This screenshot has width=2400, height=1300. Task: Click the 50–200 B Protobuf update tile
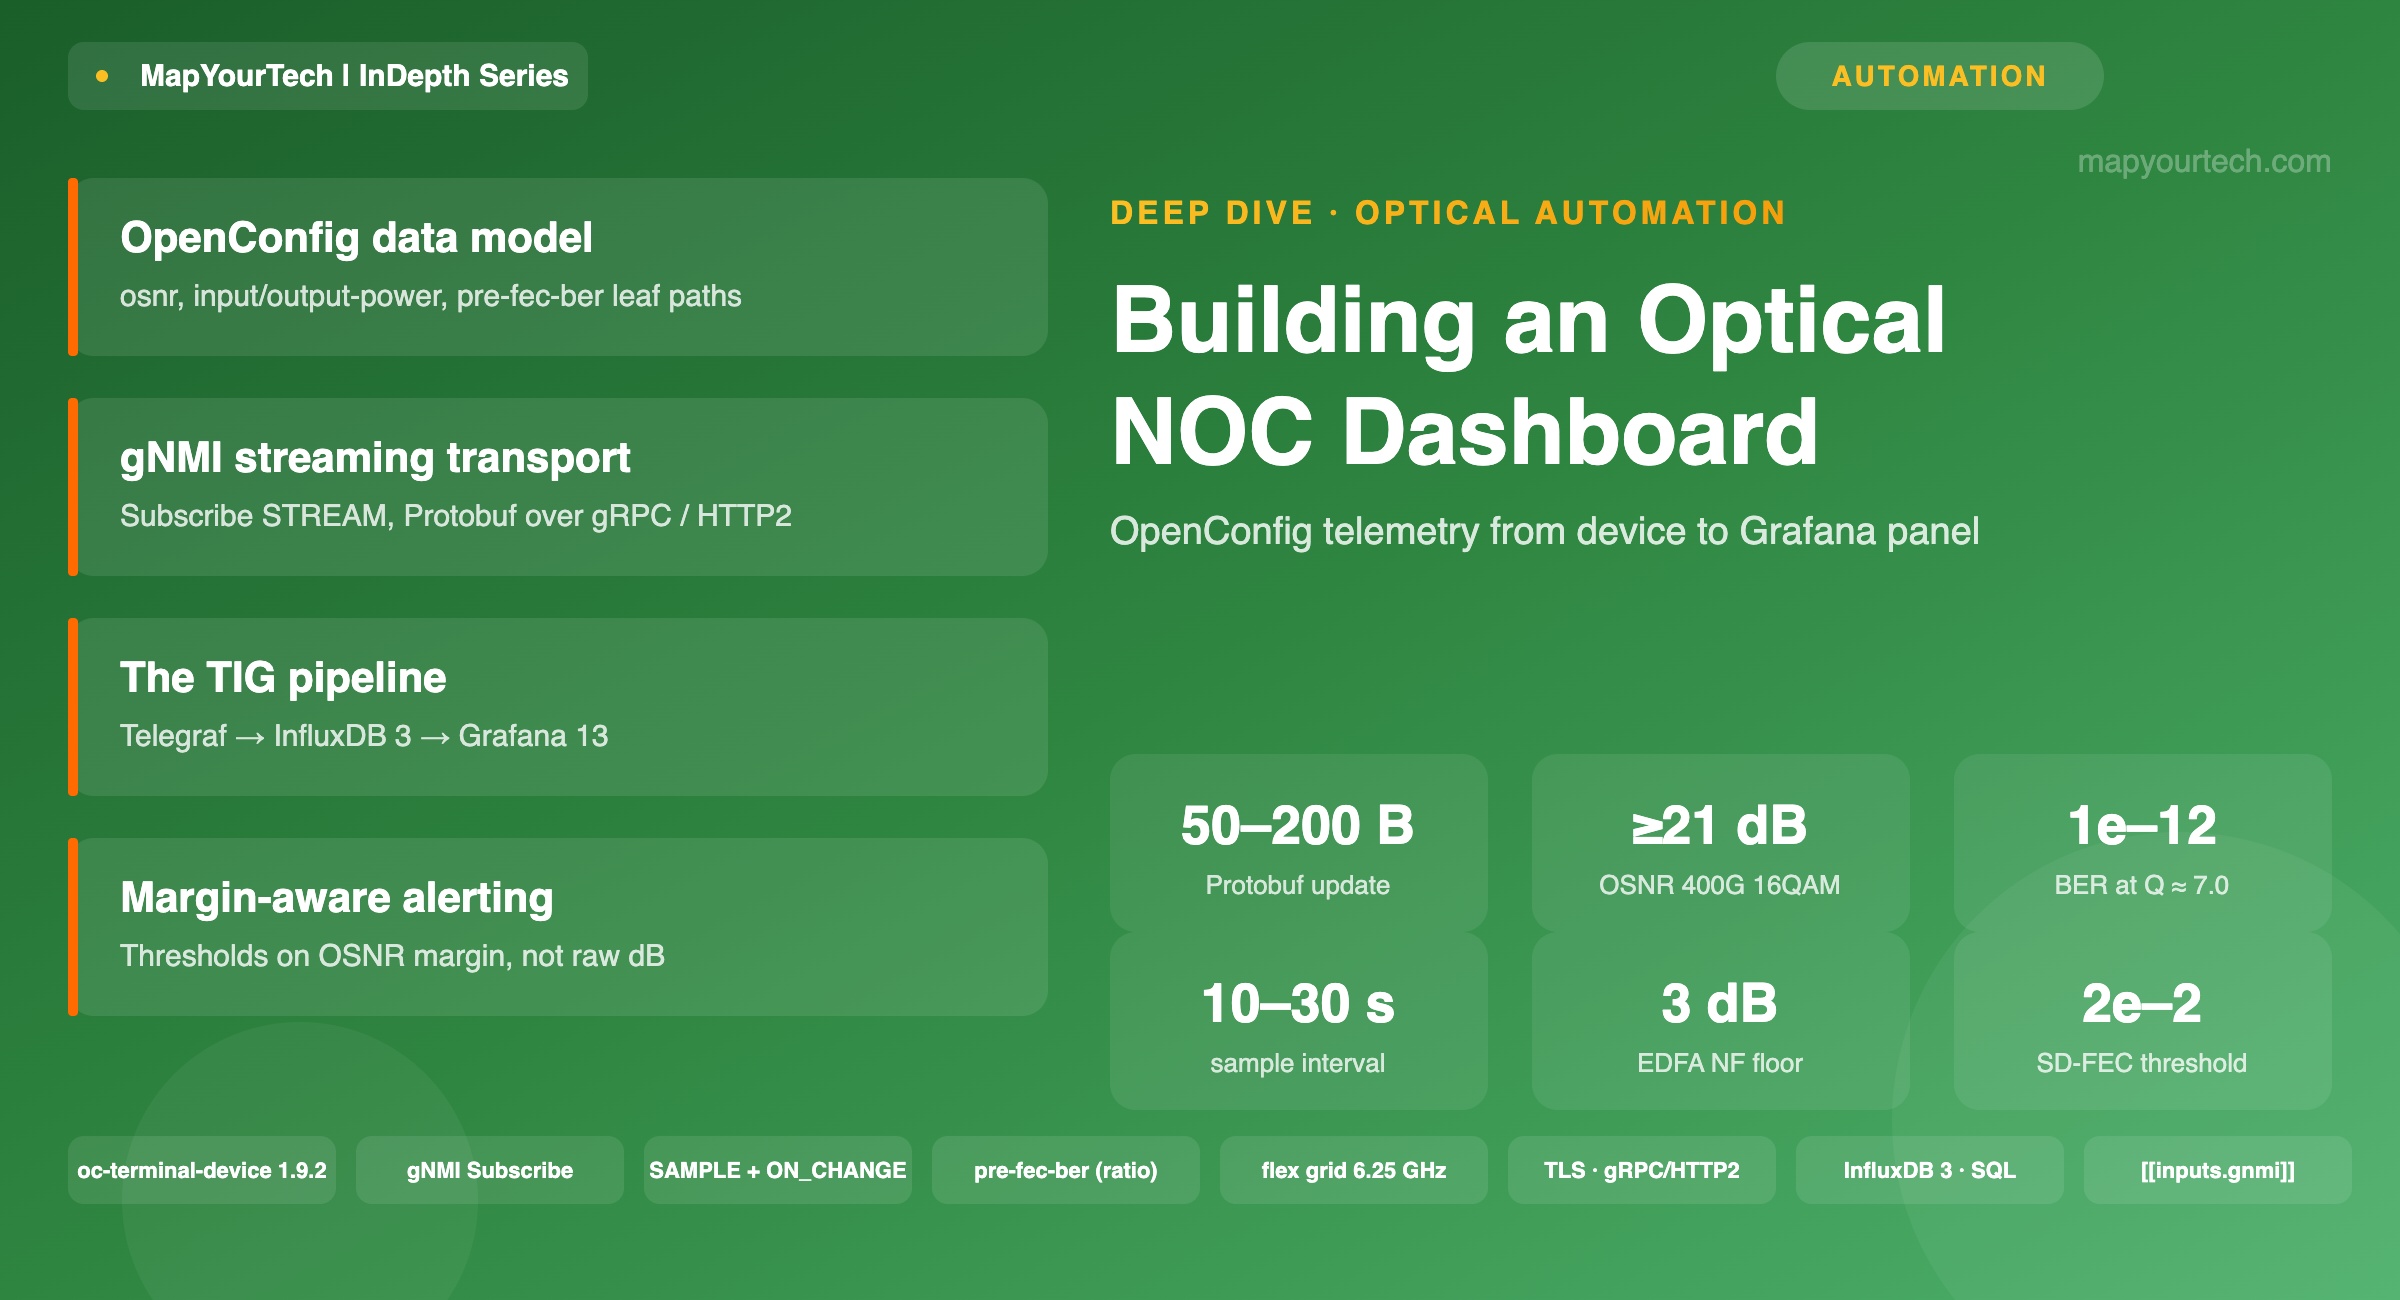(1298, 843)
